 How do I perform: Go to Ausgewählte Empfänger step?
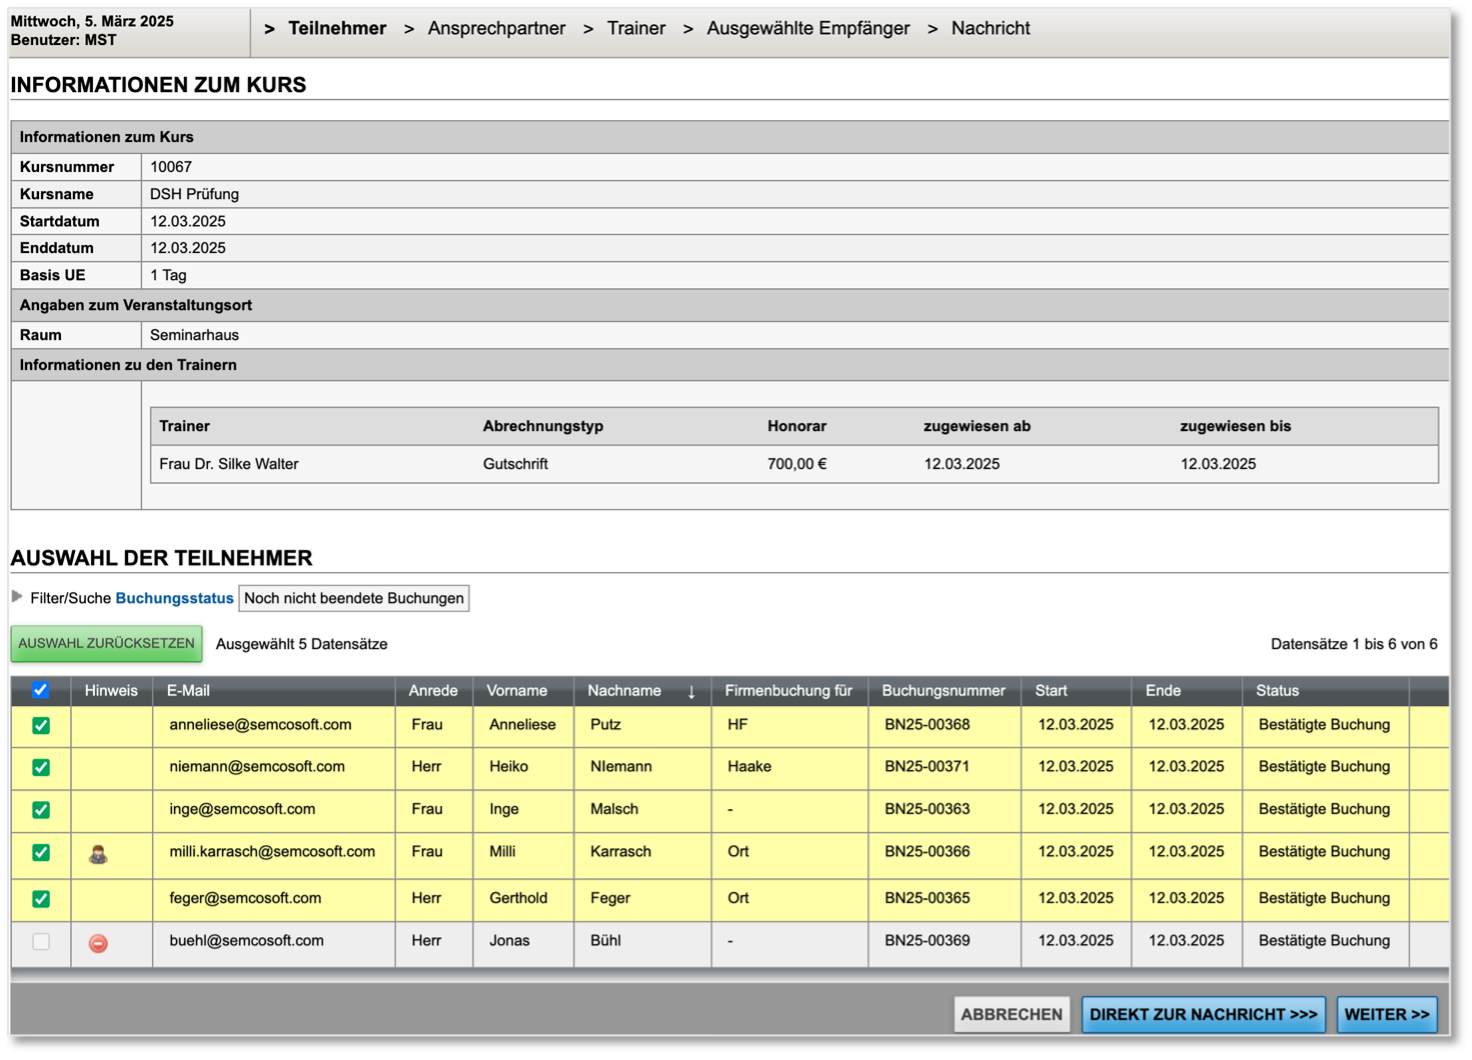coord(808,28)
